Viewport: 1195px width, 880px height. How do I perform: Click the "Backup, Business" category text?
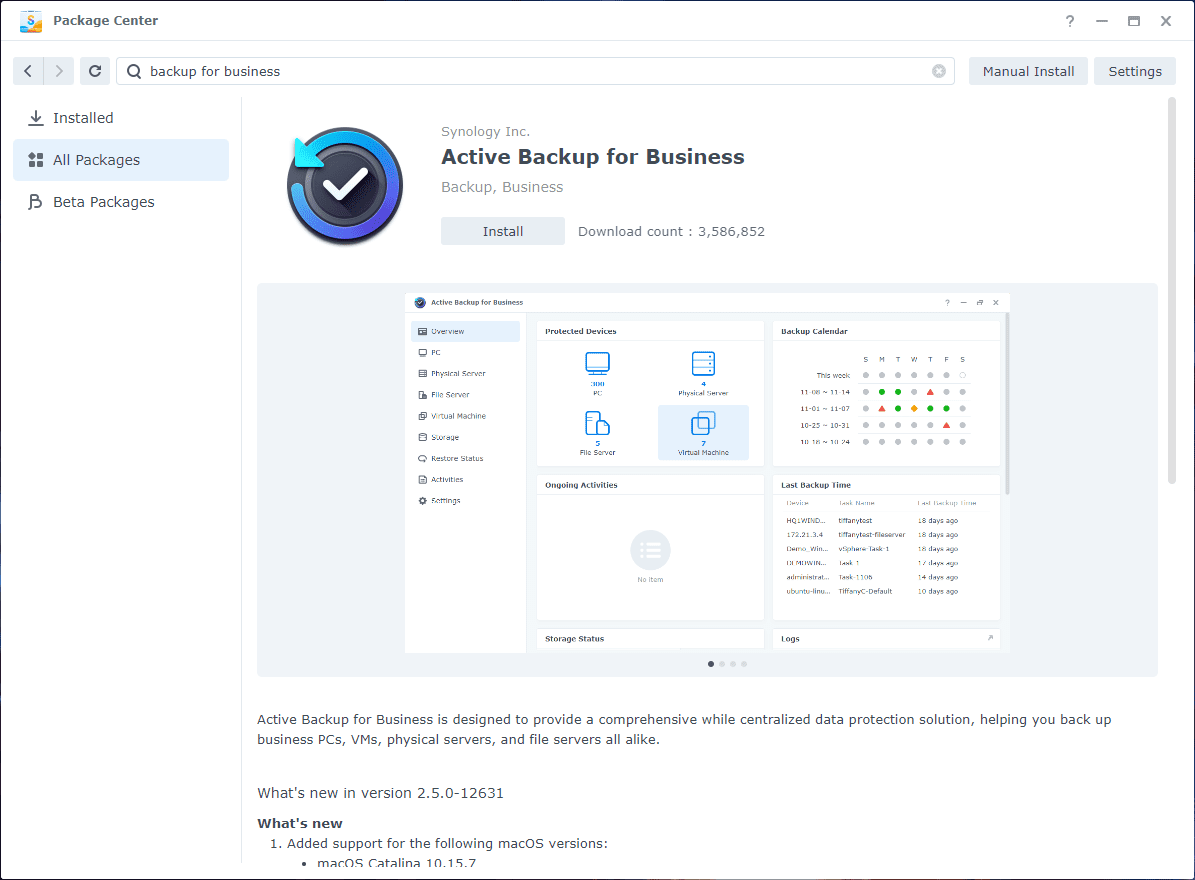[502, 187]
